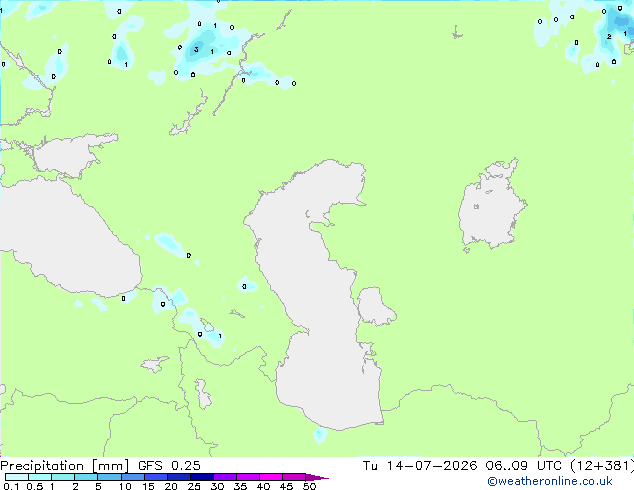Click the '25' legend scale label
The image size is (634, 490).
[194, 486]
